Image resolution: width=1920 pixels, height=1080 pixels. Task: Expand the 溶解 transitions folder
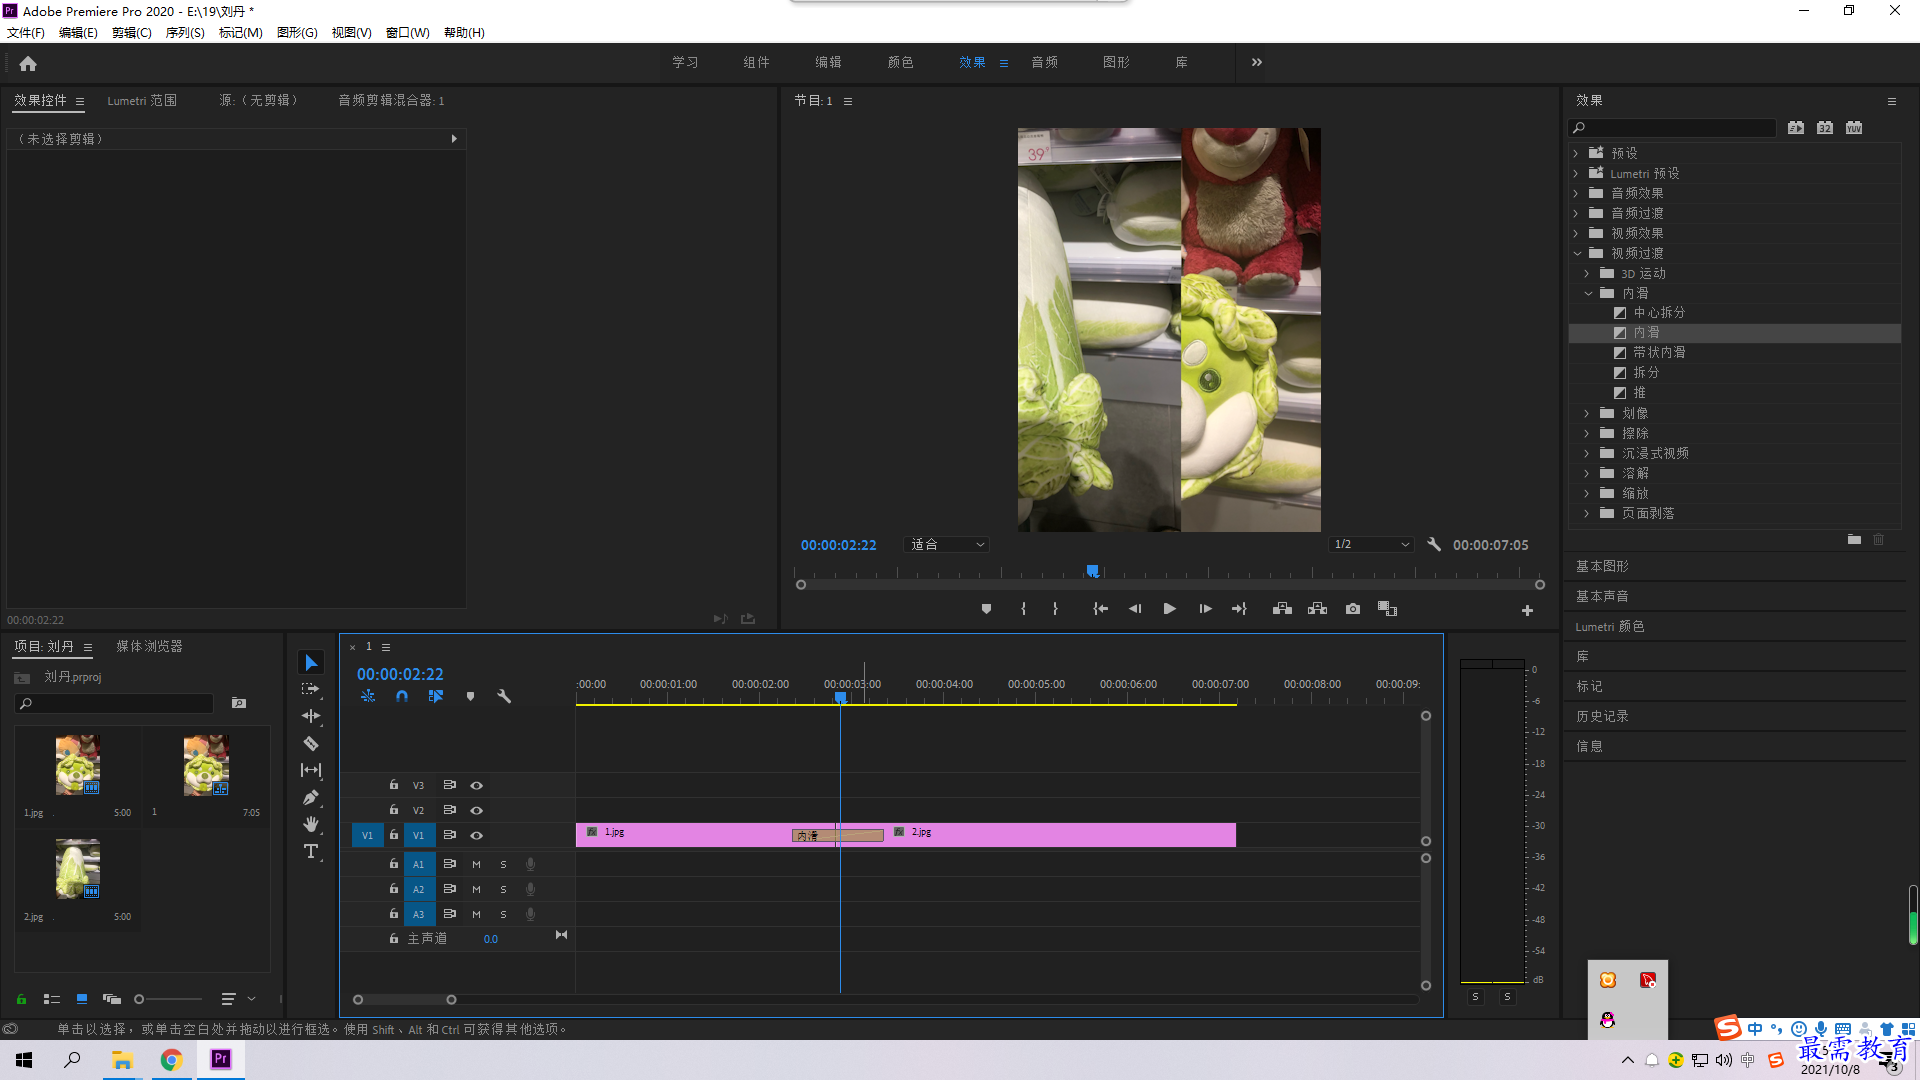pyautogui.click(x=1587, y=473)
